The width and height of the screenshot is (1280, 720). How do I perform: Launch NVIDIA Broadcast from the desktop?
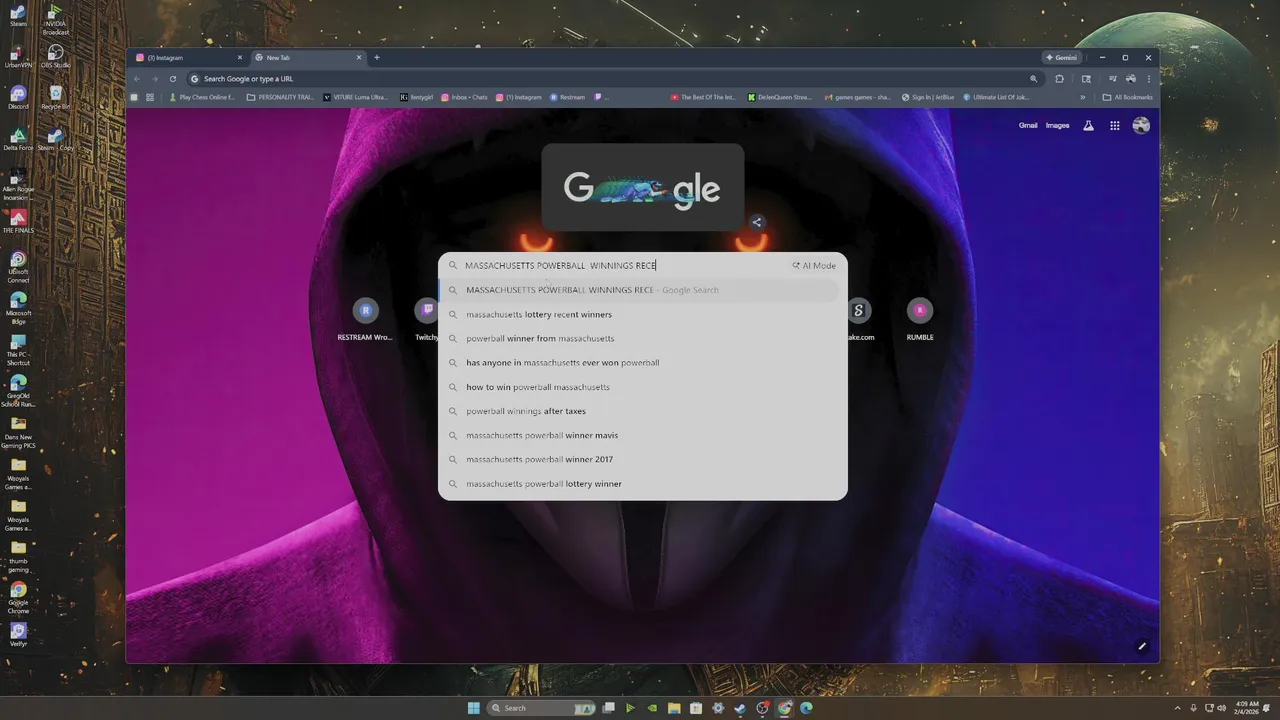56,18
